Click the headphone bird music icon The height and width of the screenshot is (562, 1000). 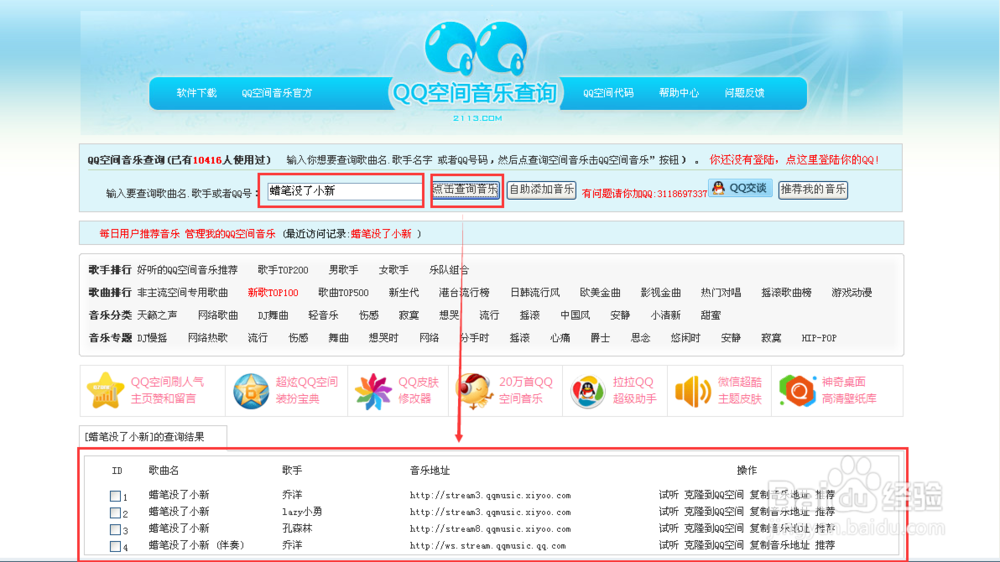click(474, 390)
